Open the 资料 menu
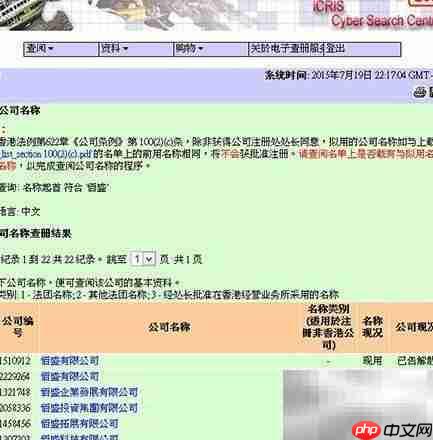Screen dimensions: 433x440 point(136,49)
